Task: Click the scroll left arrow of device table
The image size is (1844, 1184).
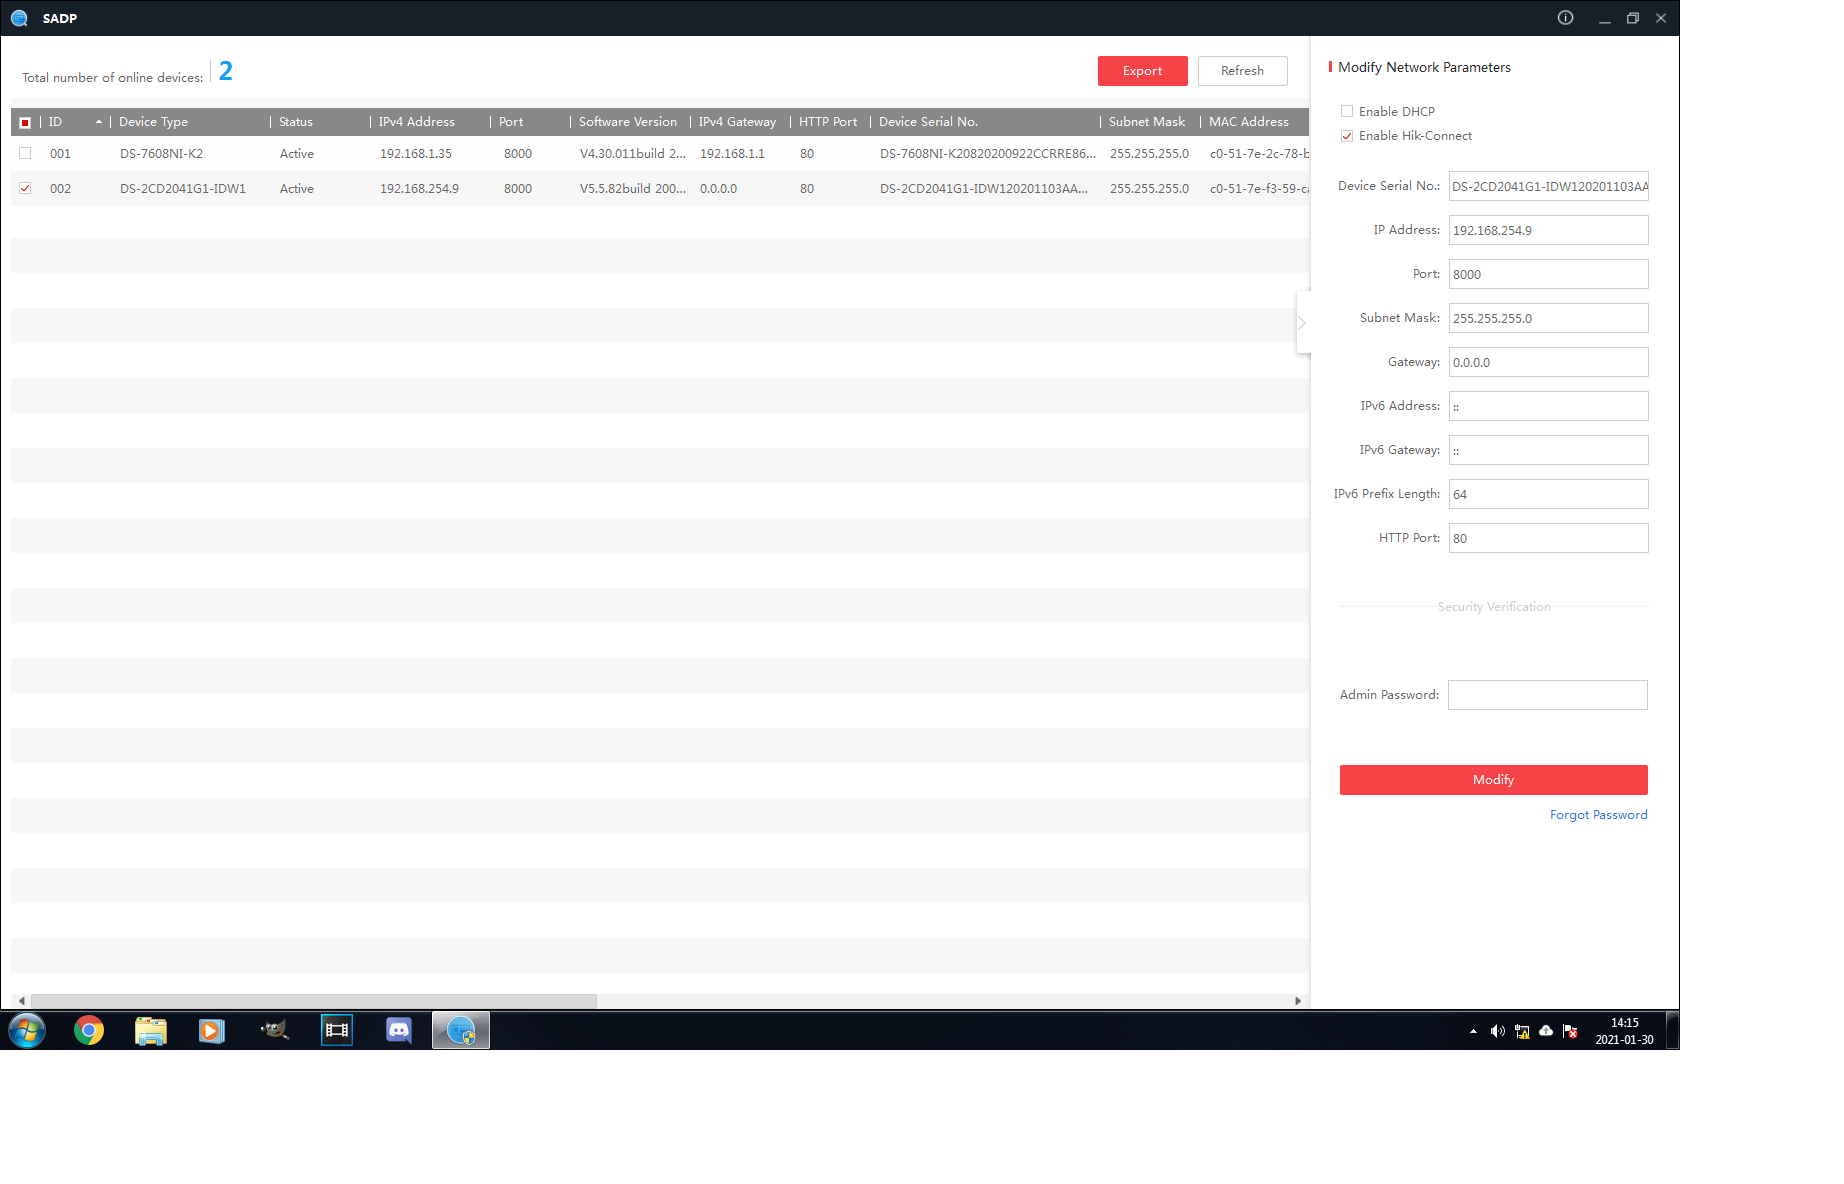Action: tap(22, 1001)
